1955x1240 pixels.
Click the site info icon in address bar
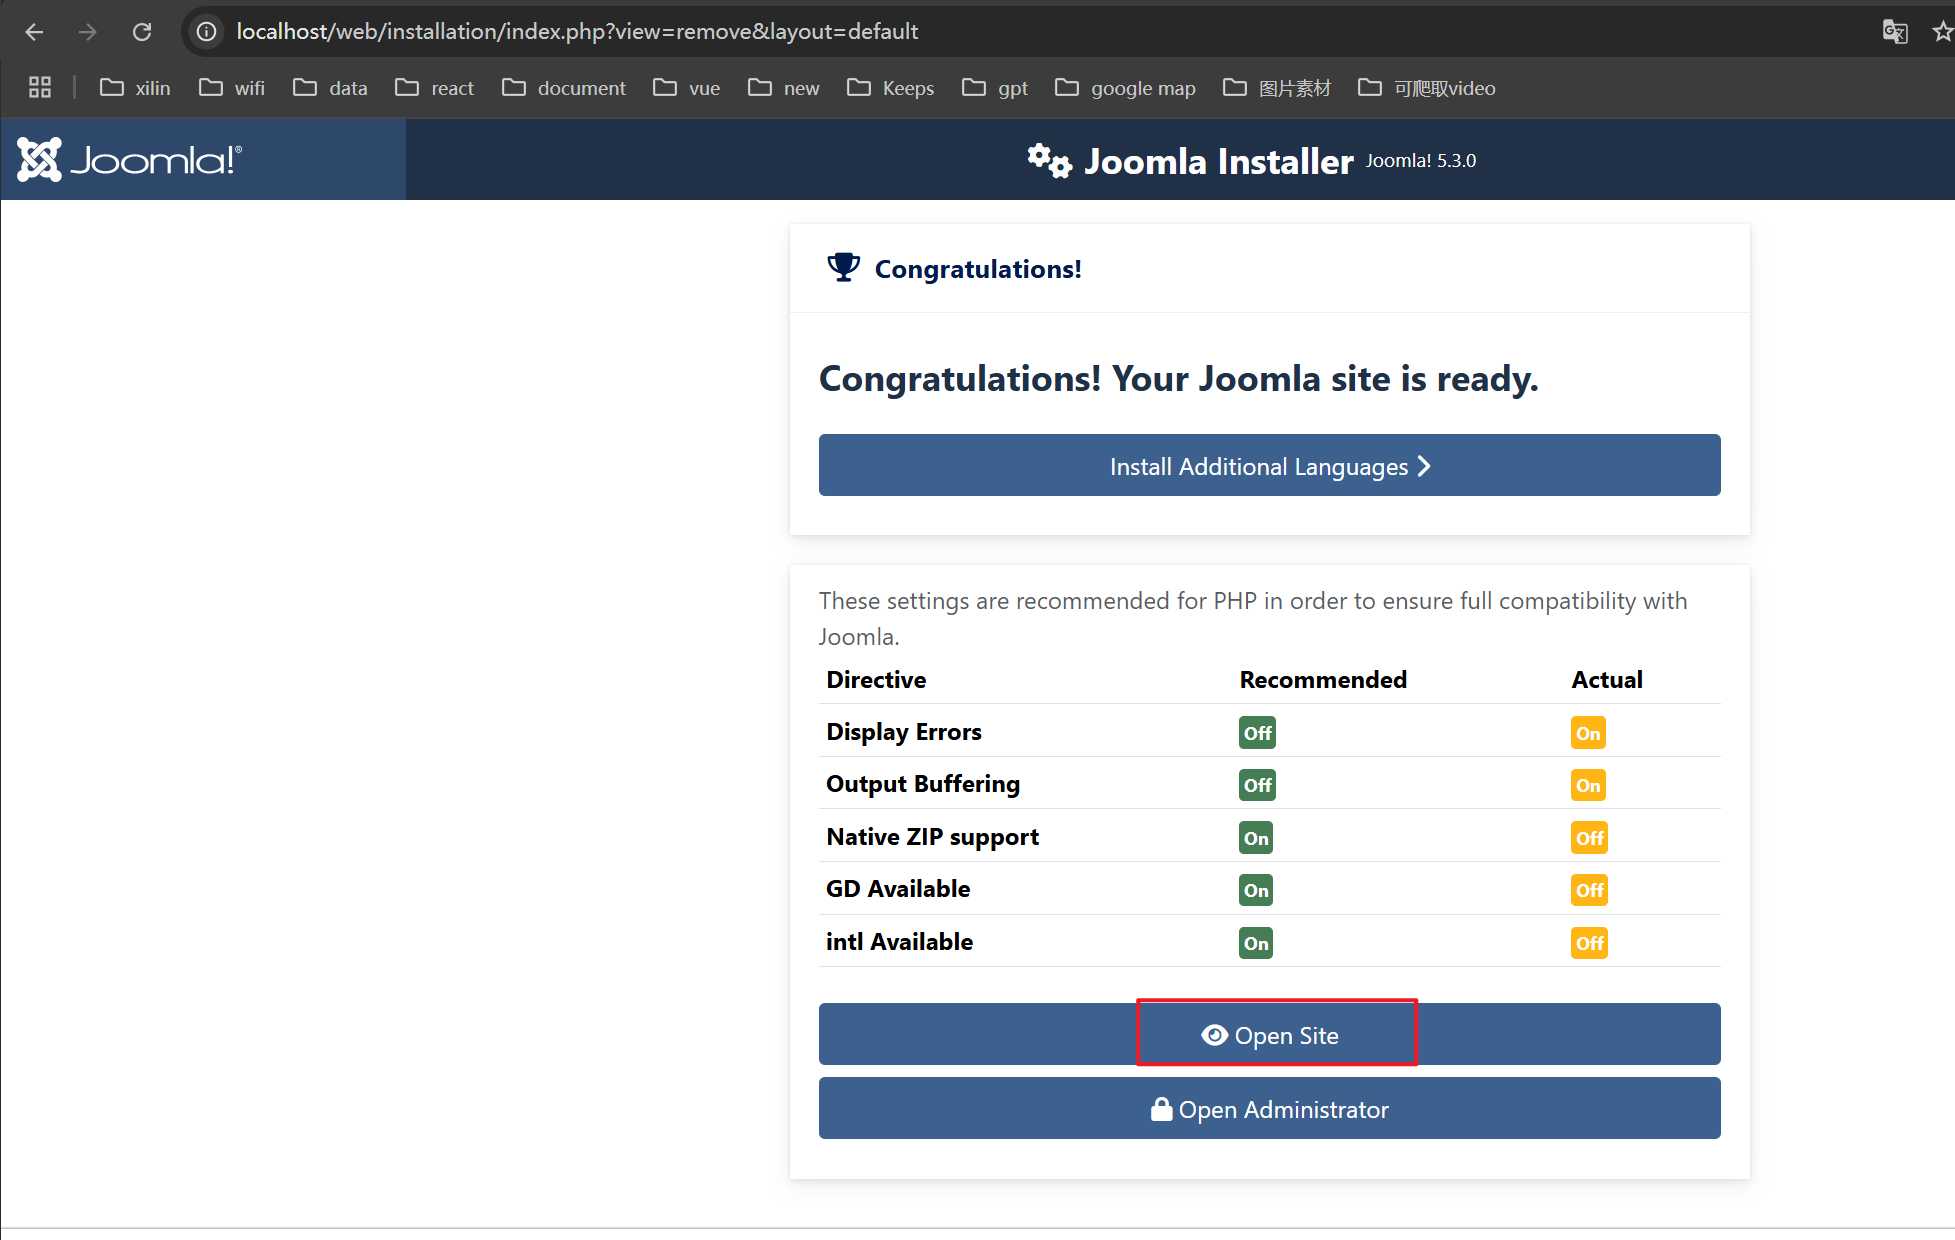(x=206, y=32)
